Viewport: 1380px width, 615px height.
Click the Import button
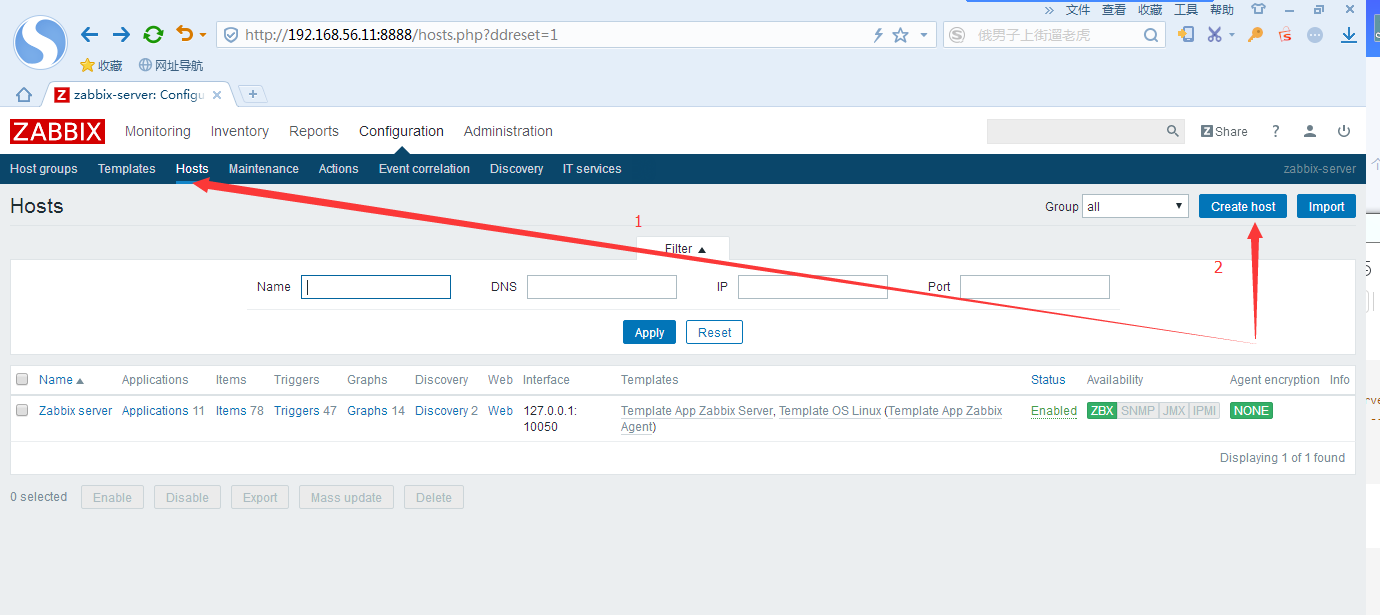[x=1327, y=206]
